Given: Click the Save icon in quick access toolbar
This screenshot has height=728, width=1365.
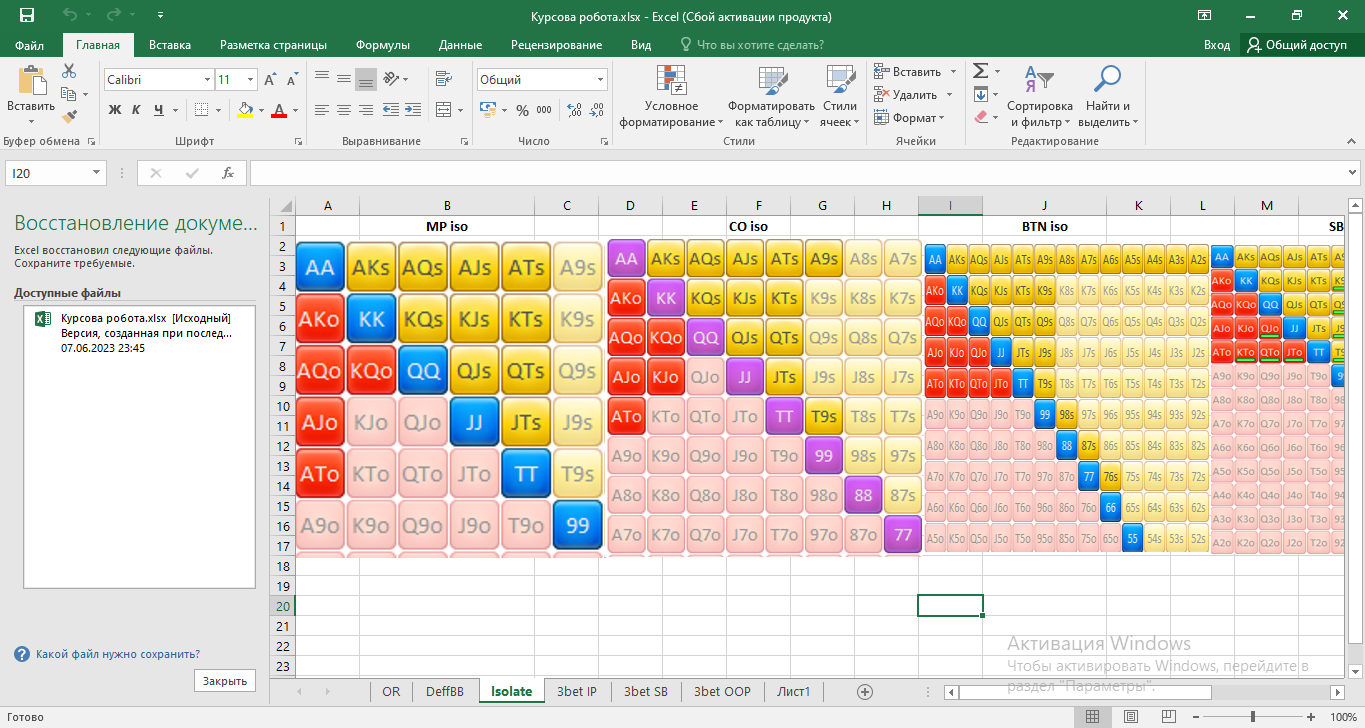Looking at the screenshot, I should click(27, 16).
